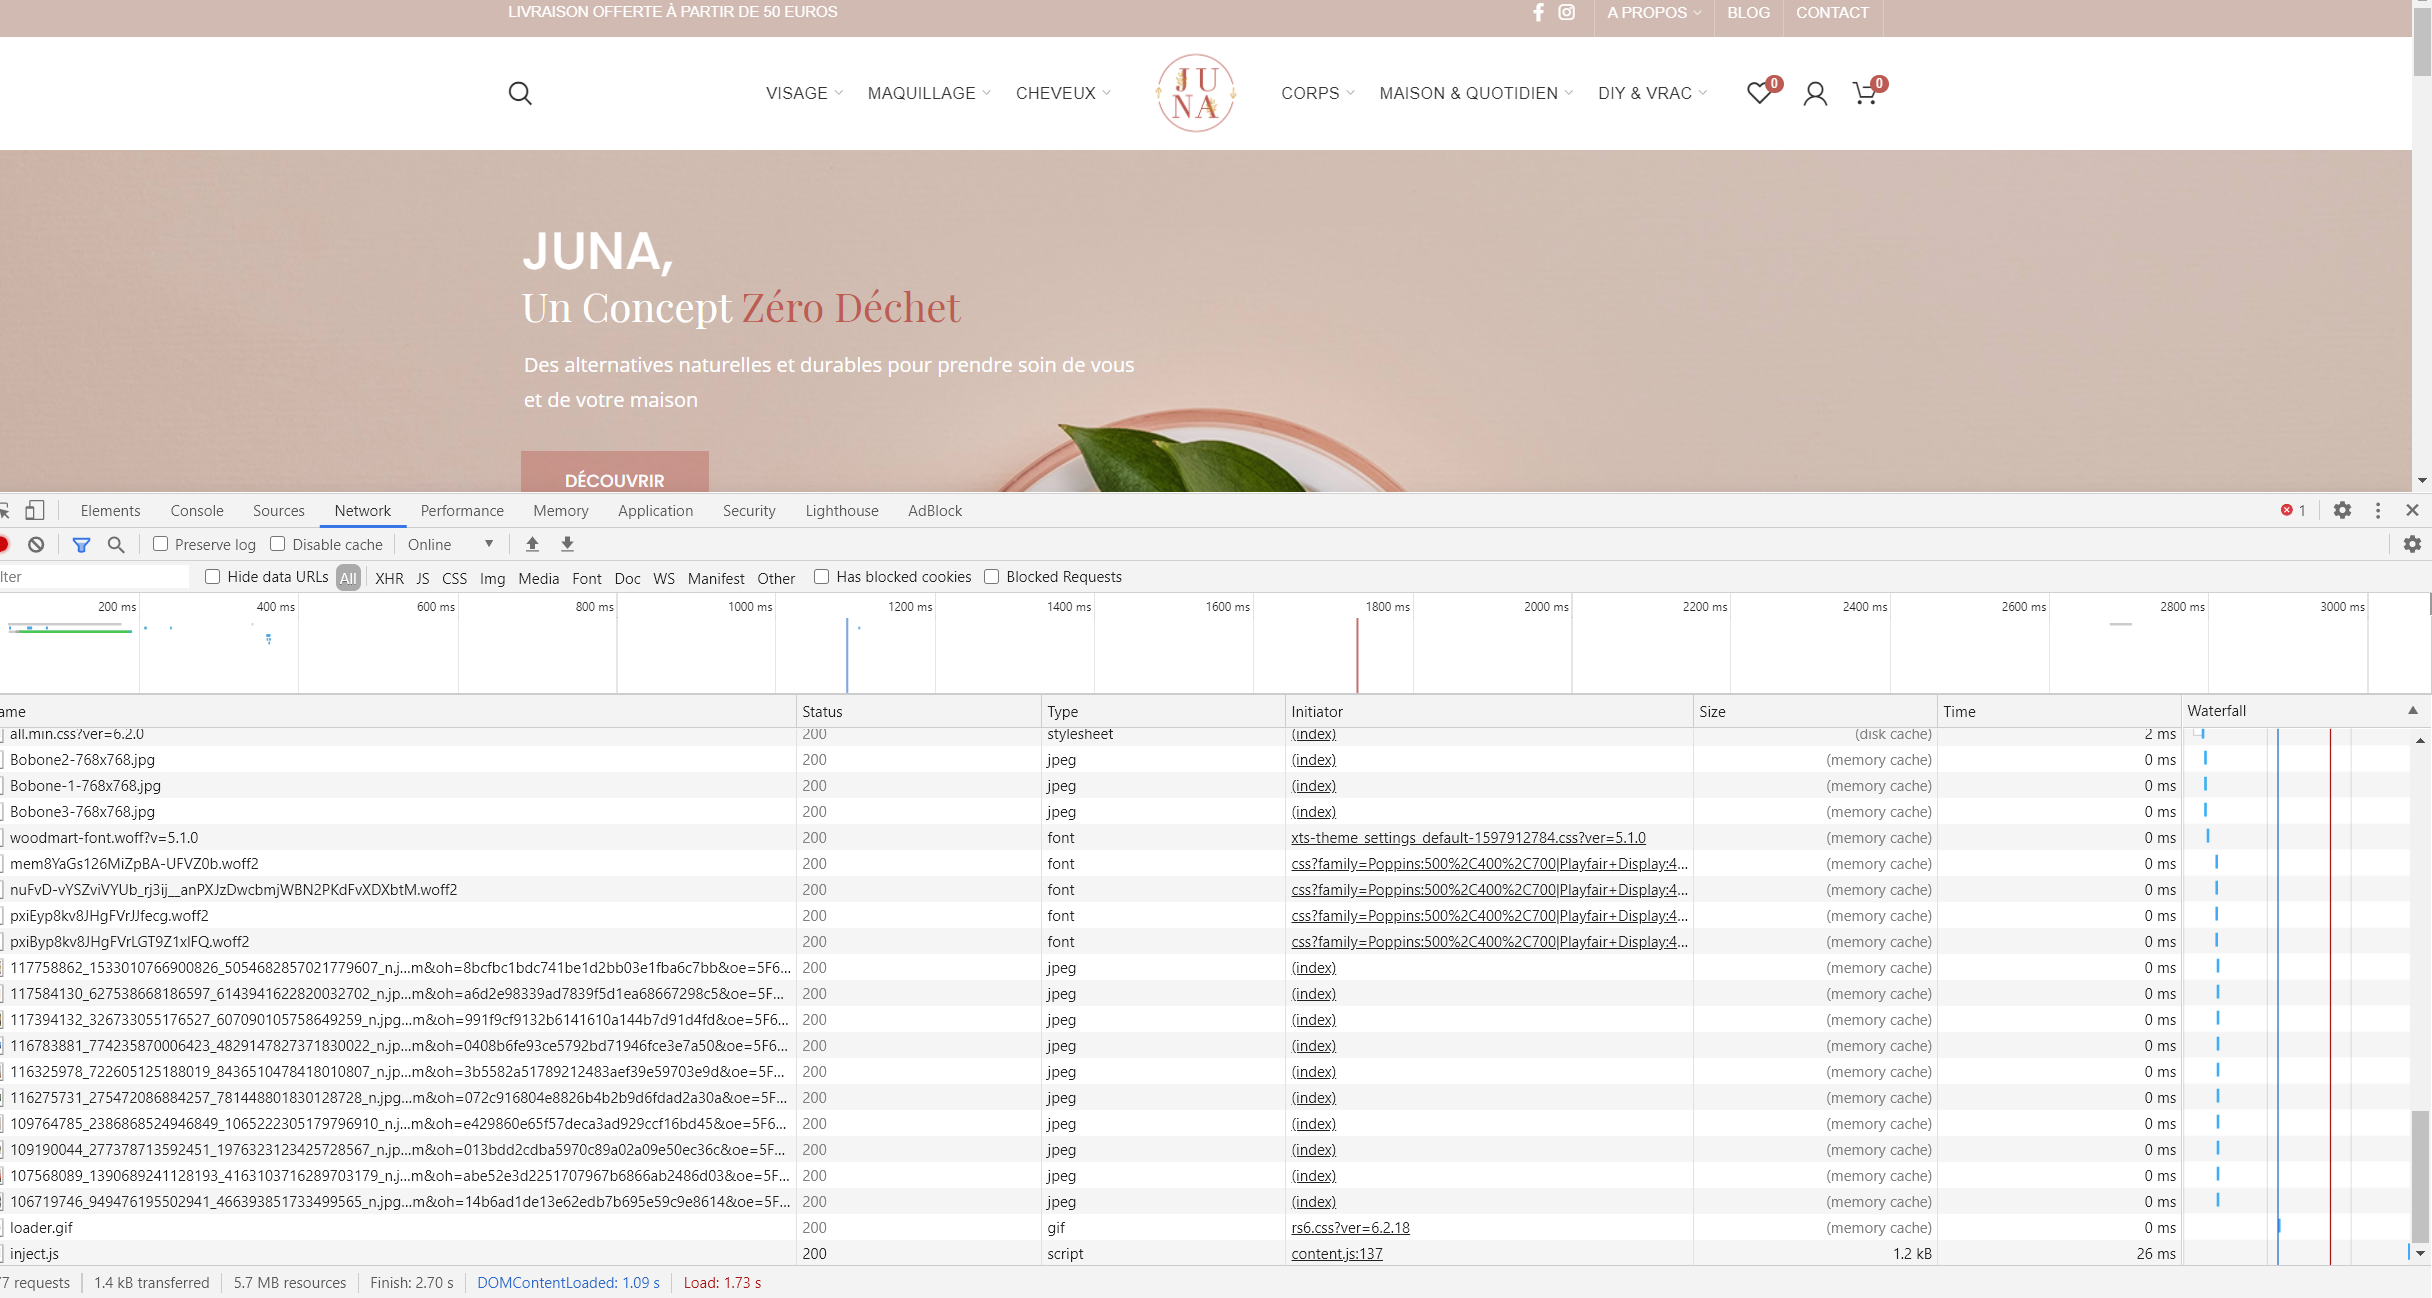
Task: Enable the Preserve log checkbox
Action: [160, 544]
